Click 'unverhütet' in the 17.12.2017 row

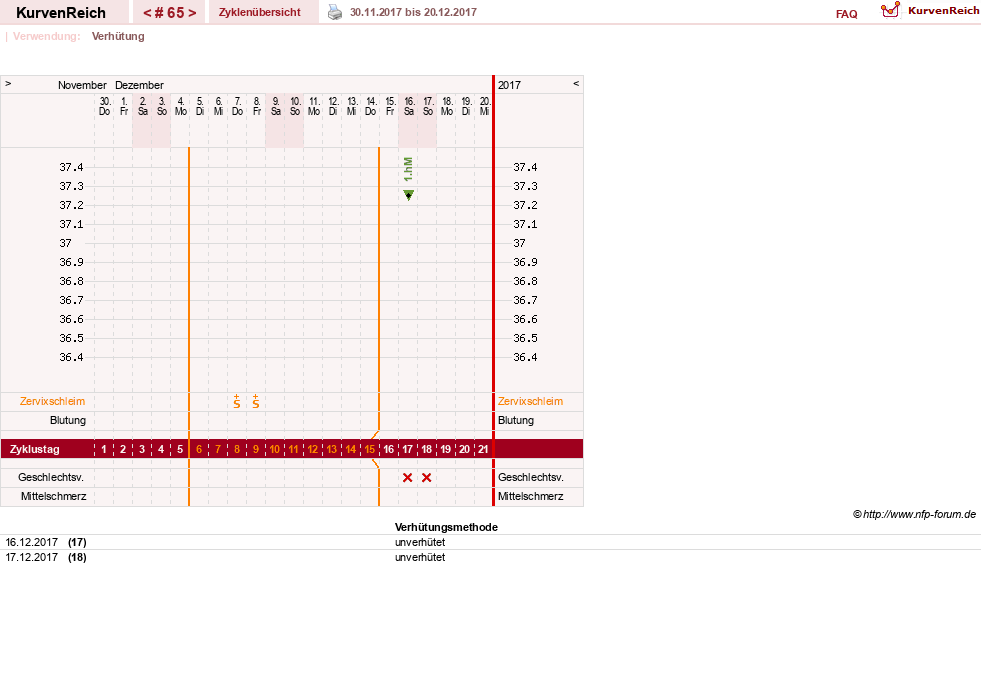(x=420, y=557)
